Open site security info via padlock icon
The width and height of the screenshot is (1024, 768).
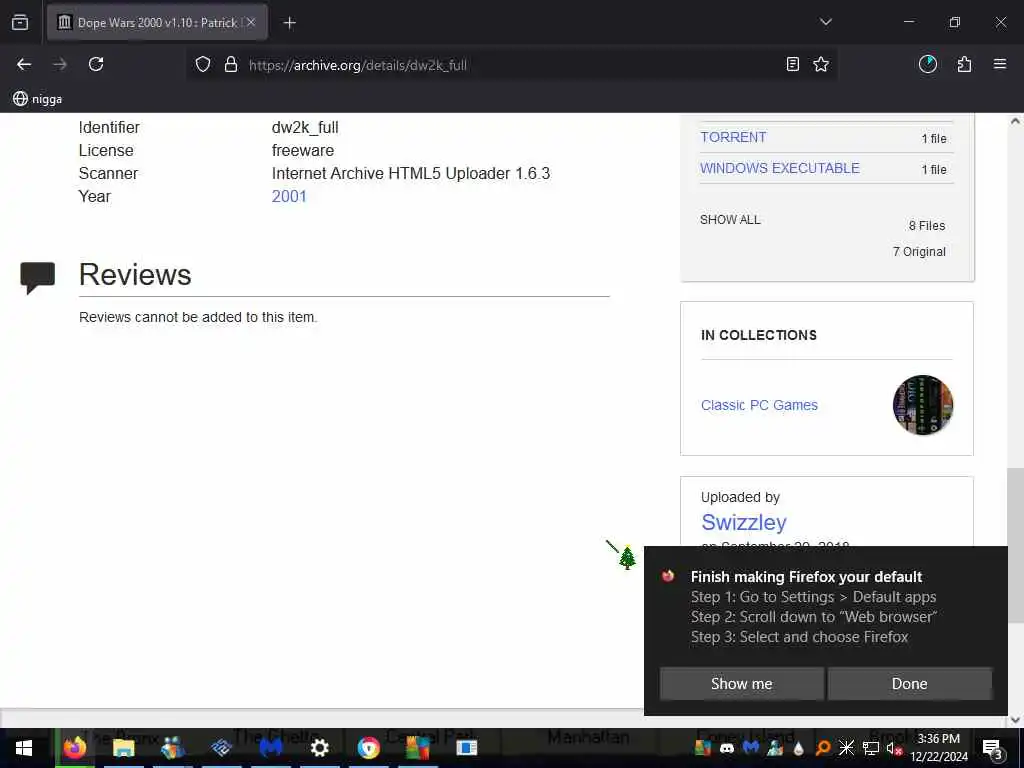click(231, 64)
